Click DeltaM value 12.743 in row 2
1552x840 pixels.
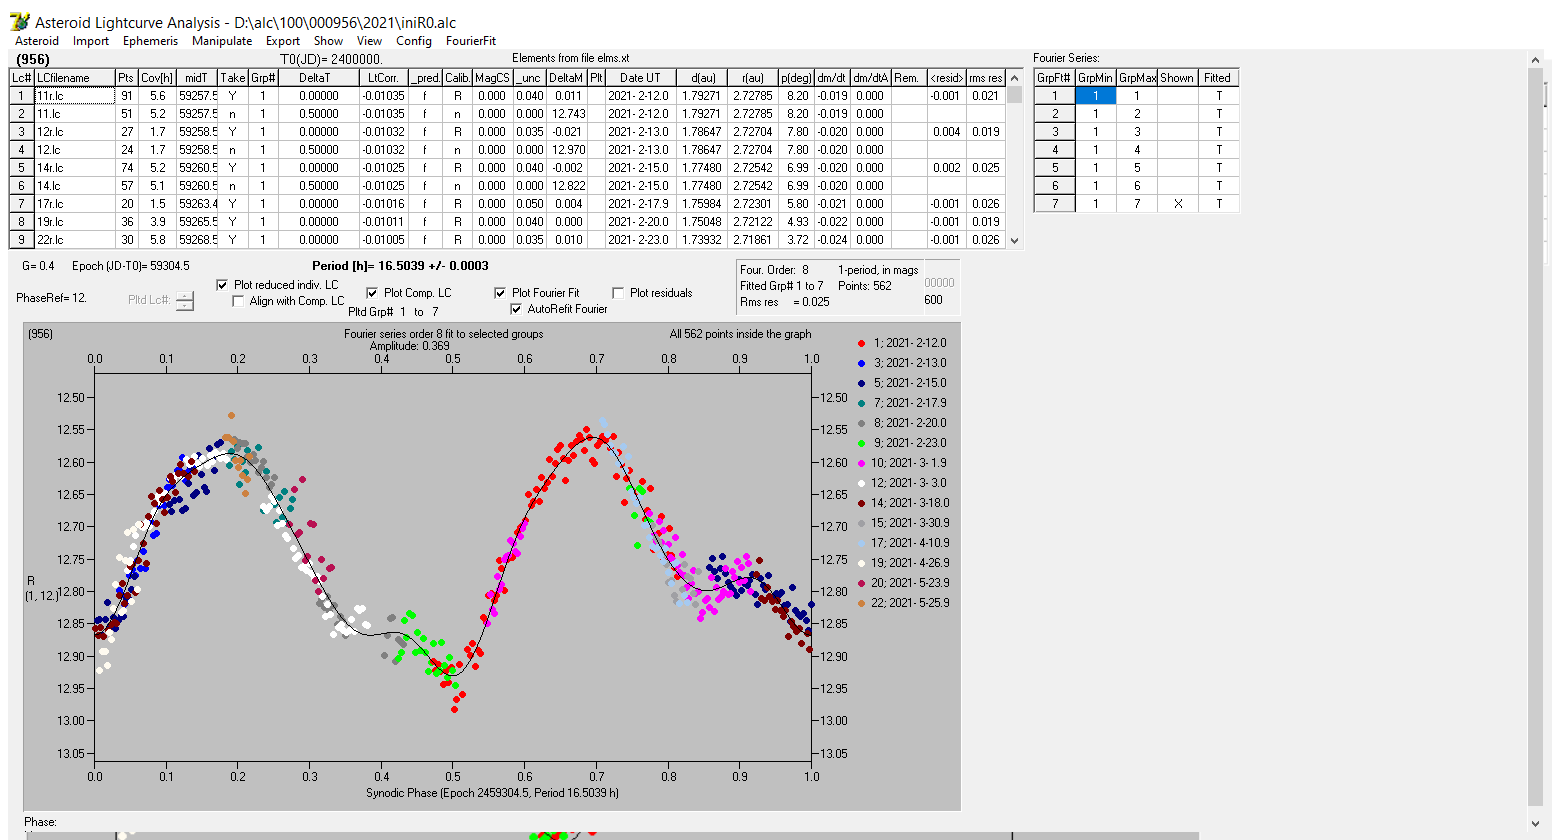coord(566,114)
